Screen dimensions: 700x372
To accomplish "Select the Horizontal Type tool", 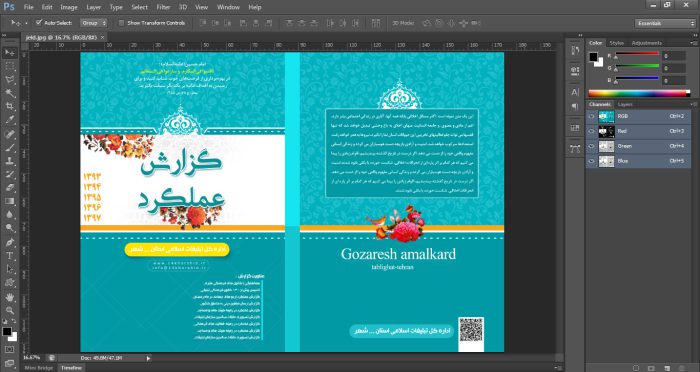I will pos(10,256).
